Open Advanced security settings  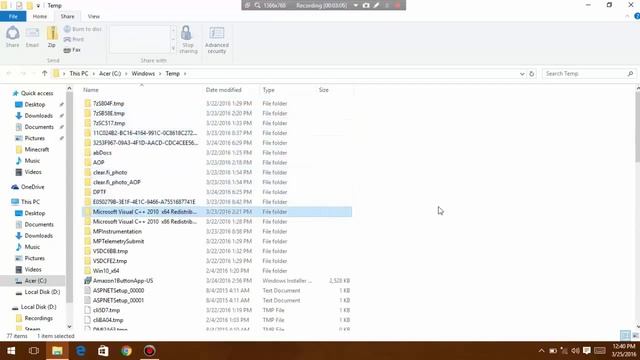point(217,40)
